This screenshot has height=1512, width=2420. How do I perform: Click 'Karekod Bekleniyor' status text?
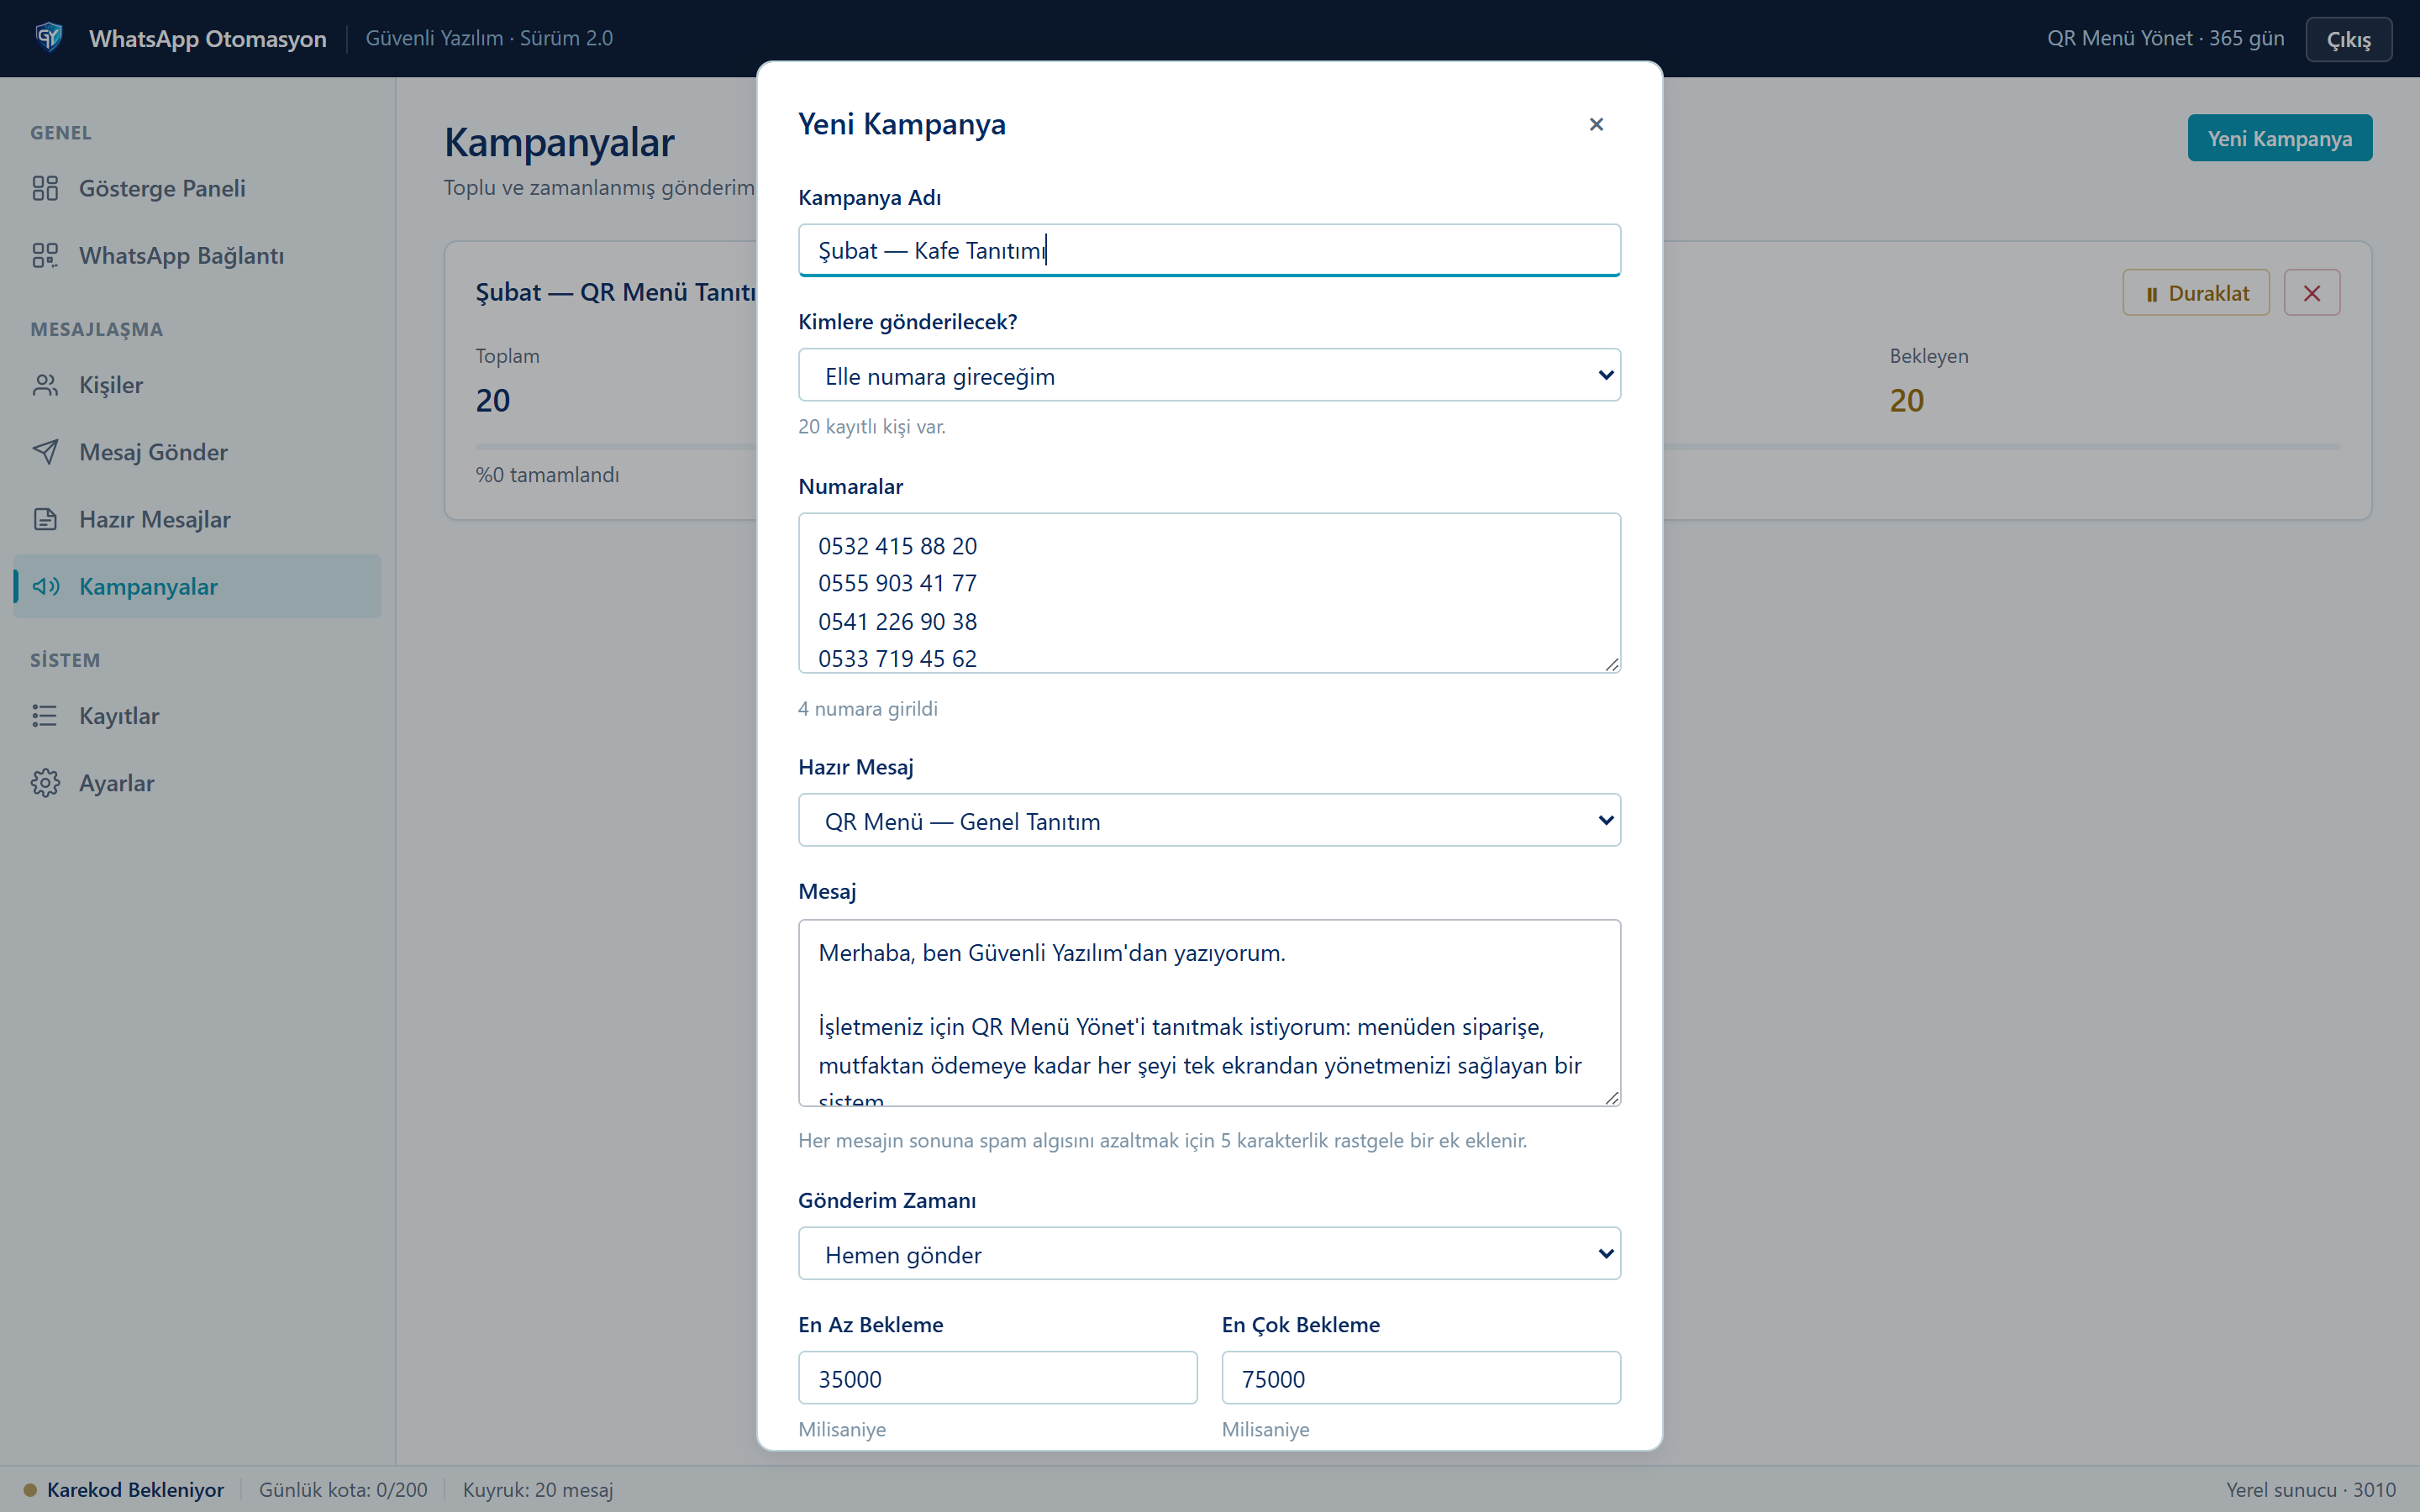pyautogui.click(x=135, y=1490)
